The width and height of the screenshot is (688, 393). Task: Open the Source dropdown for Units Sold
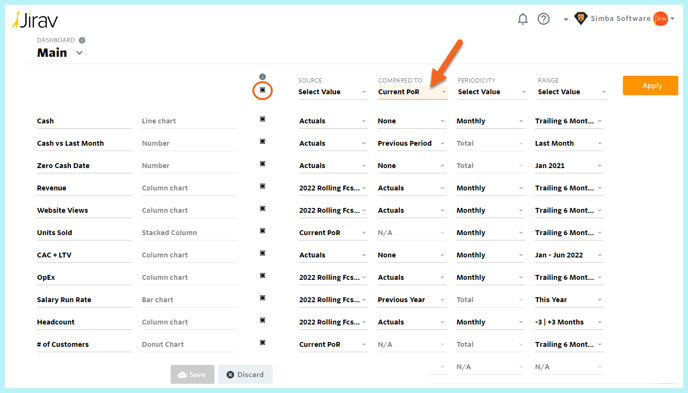pos(333,233)
